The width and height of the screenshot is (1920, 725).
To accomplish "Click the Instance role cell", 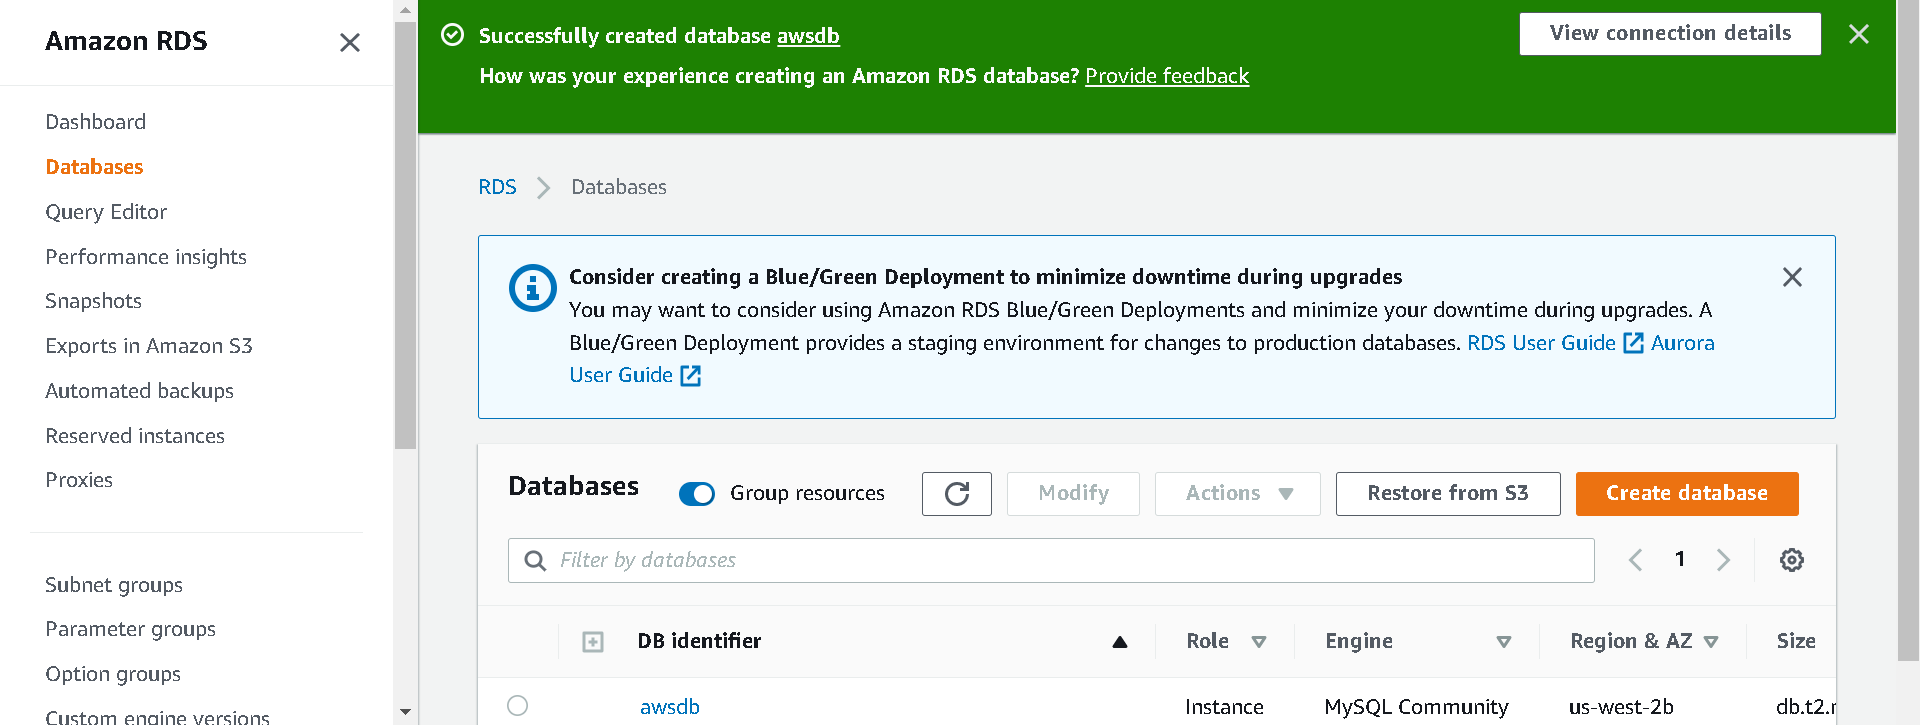I will pos(1224,707).
